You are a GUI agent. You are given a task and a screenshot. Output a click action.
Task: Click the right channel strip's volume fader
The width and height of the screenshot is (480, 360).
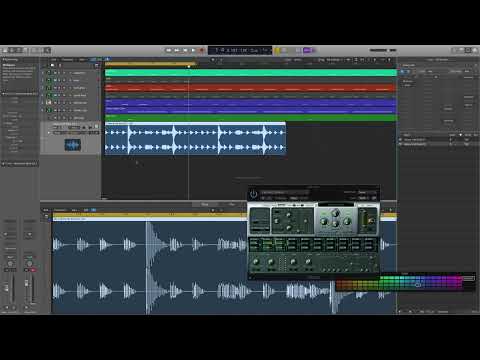27,283
